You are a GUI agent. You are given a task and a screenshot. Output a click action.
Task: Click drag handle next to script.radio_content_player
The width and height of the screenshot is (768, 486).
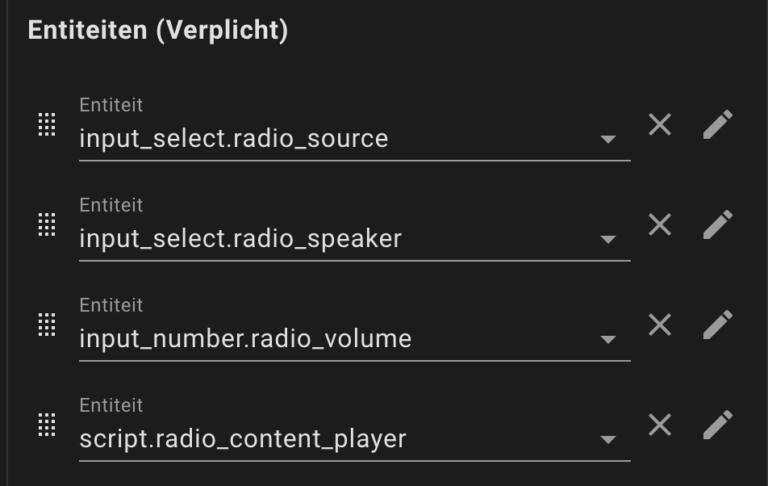click(47, 425)
